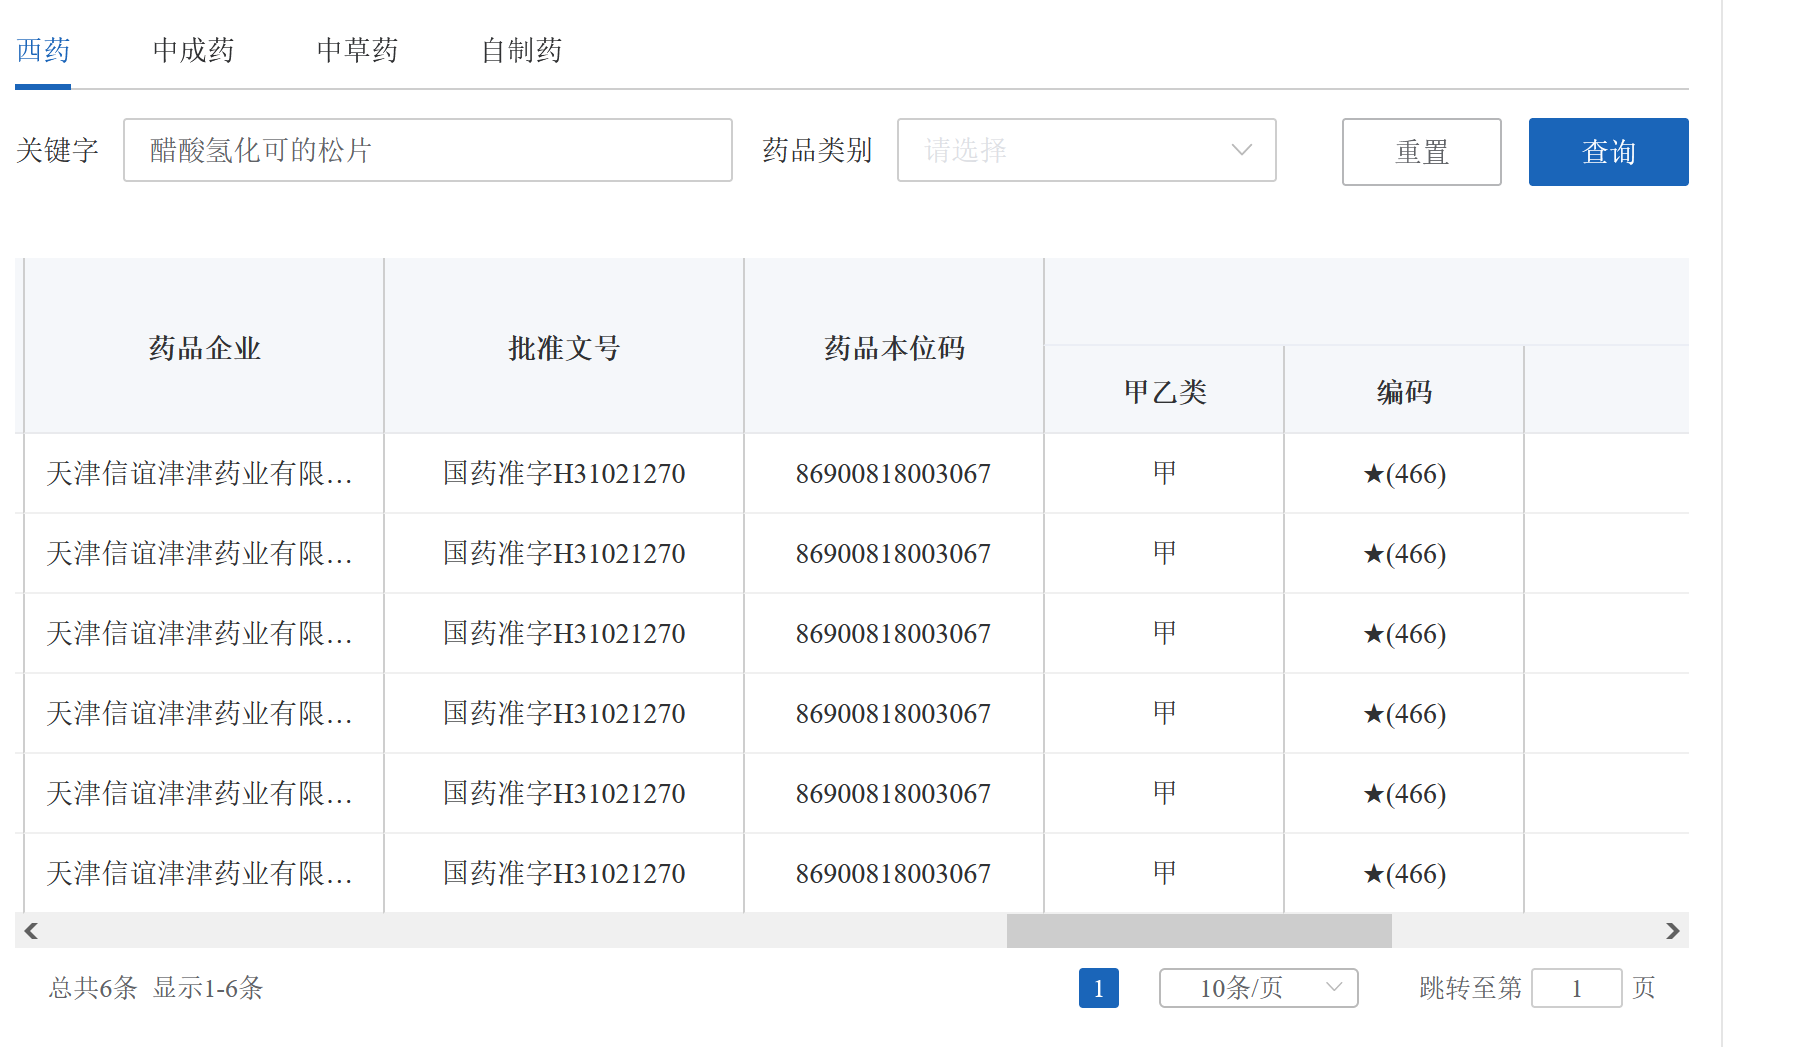Click the 关键字 search input field
Screen dimensions: 1801x1047
[x=427, y=150]
